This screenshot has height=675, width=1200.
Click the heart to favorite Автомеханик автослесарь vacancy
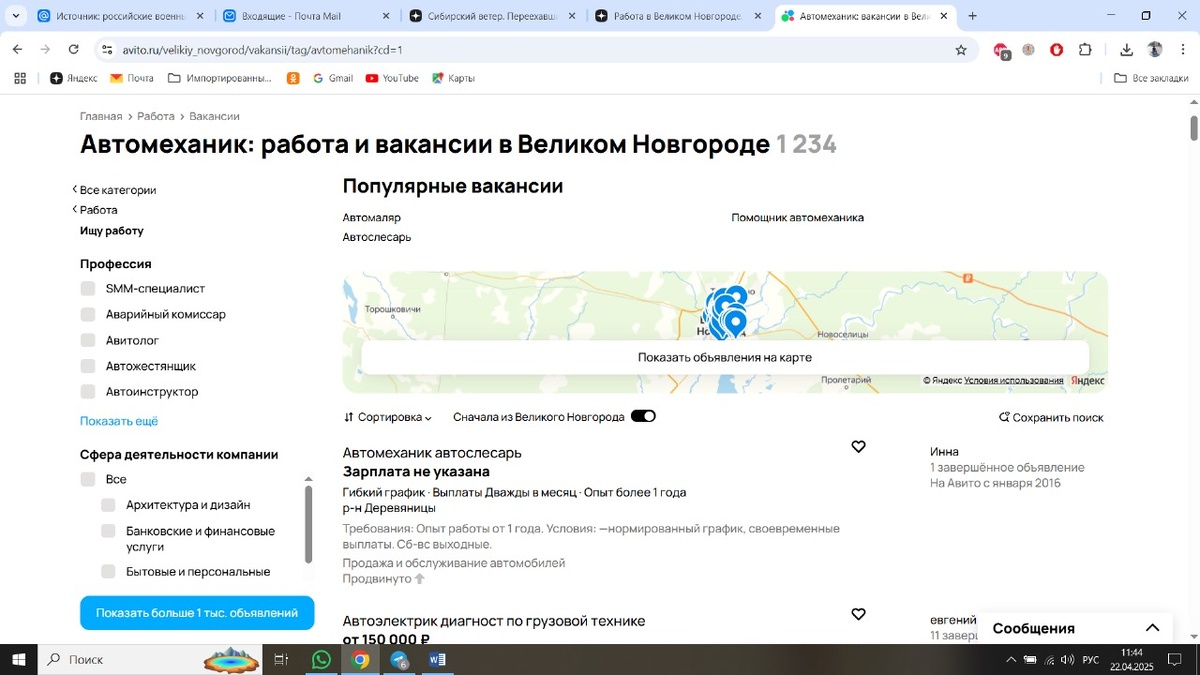(858, 446)
